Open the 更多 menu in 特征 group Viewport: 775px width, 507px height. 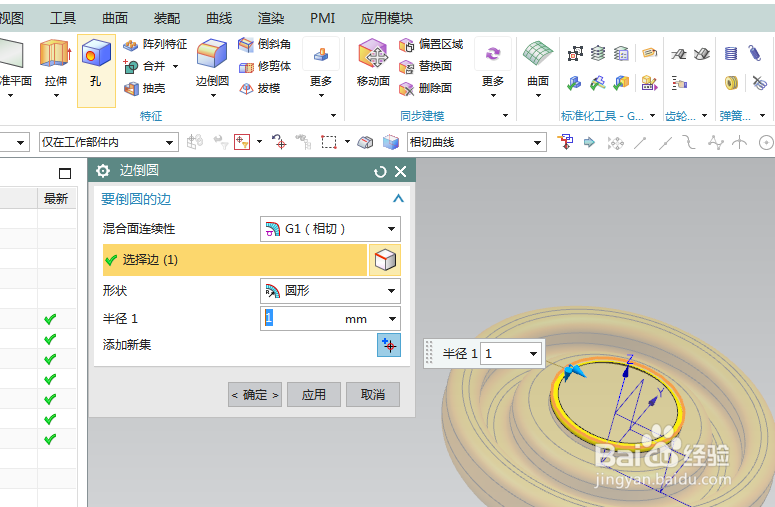tap(321, 67)
